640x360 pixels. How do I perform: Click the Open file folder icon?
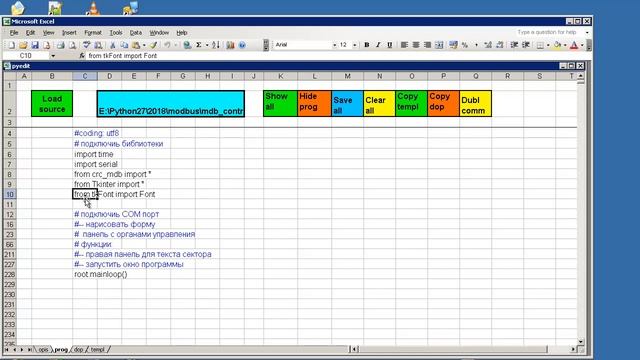[x=23, y=45]
